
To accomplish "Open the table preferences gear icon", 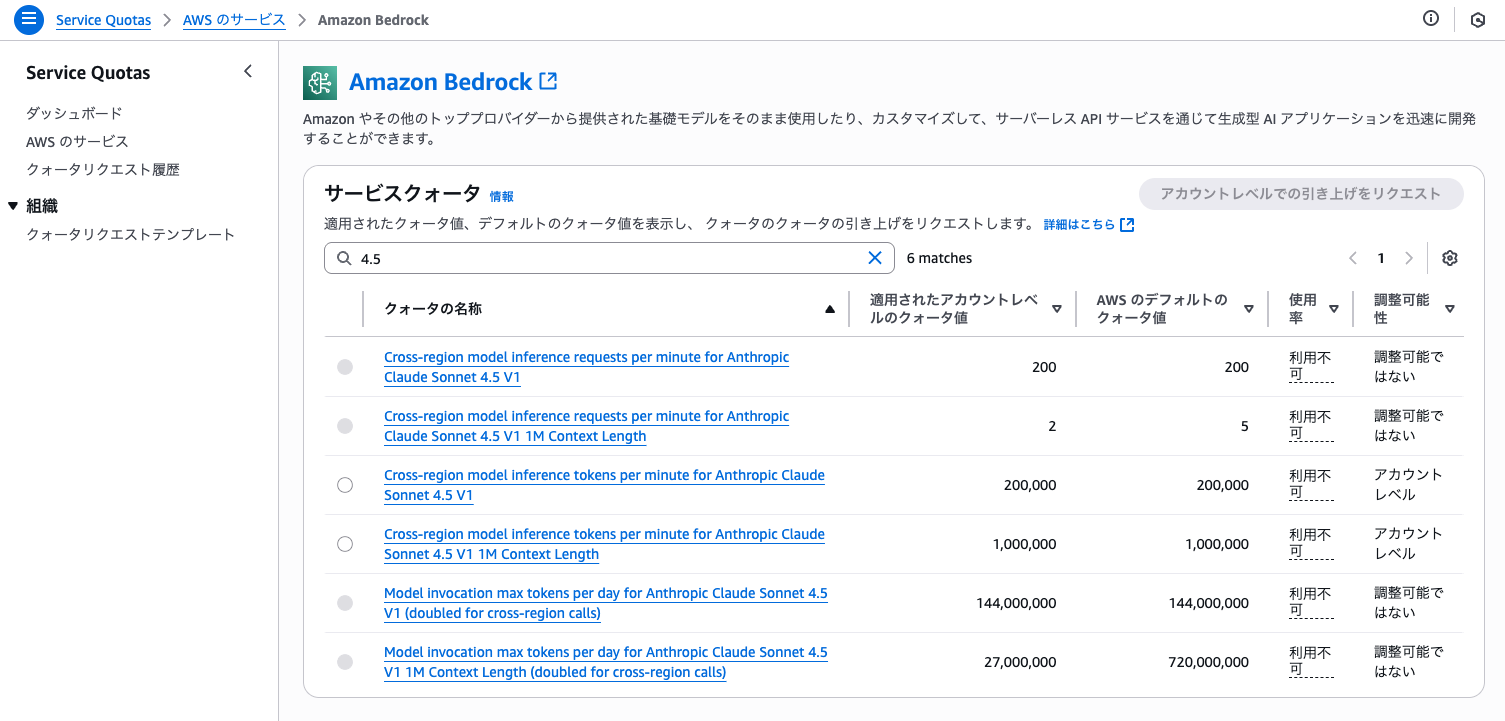I will pos(1449,257).
